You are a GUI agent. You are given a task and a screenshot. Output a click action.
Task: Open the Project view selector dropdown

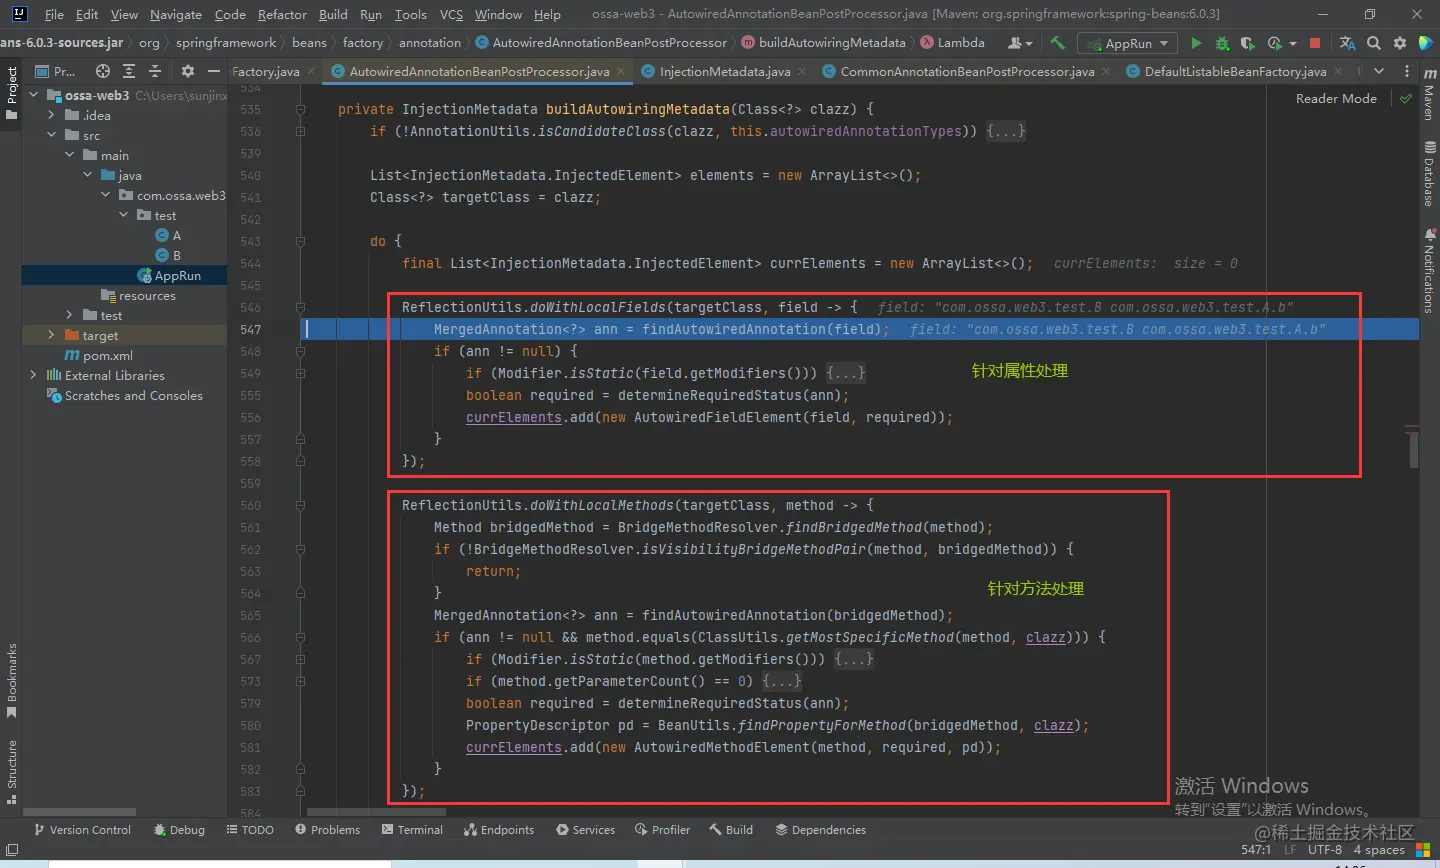pos(55,71)
